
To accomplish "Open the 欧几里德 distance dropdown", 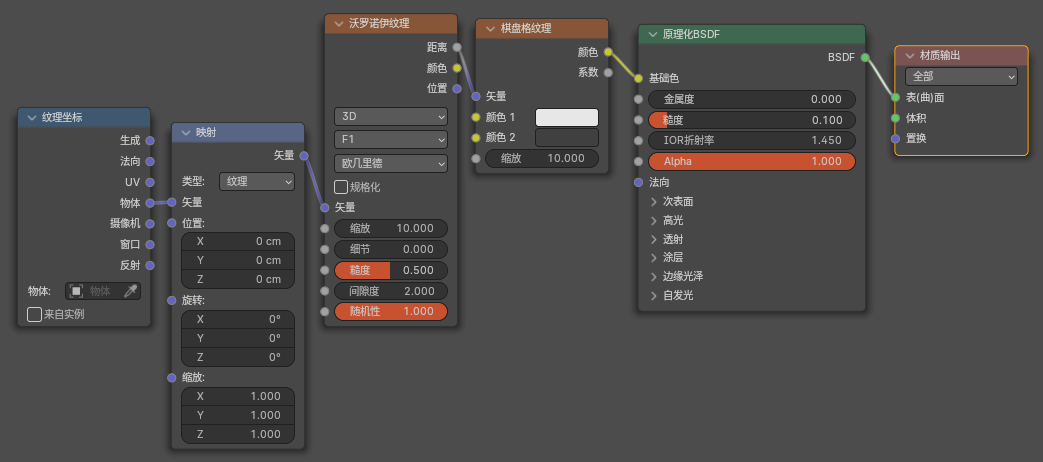I will (391, 163).
